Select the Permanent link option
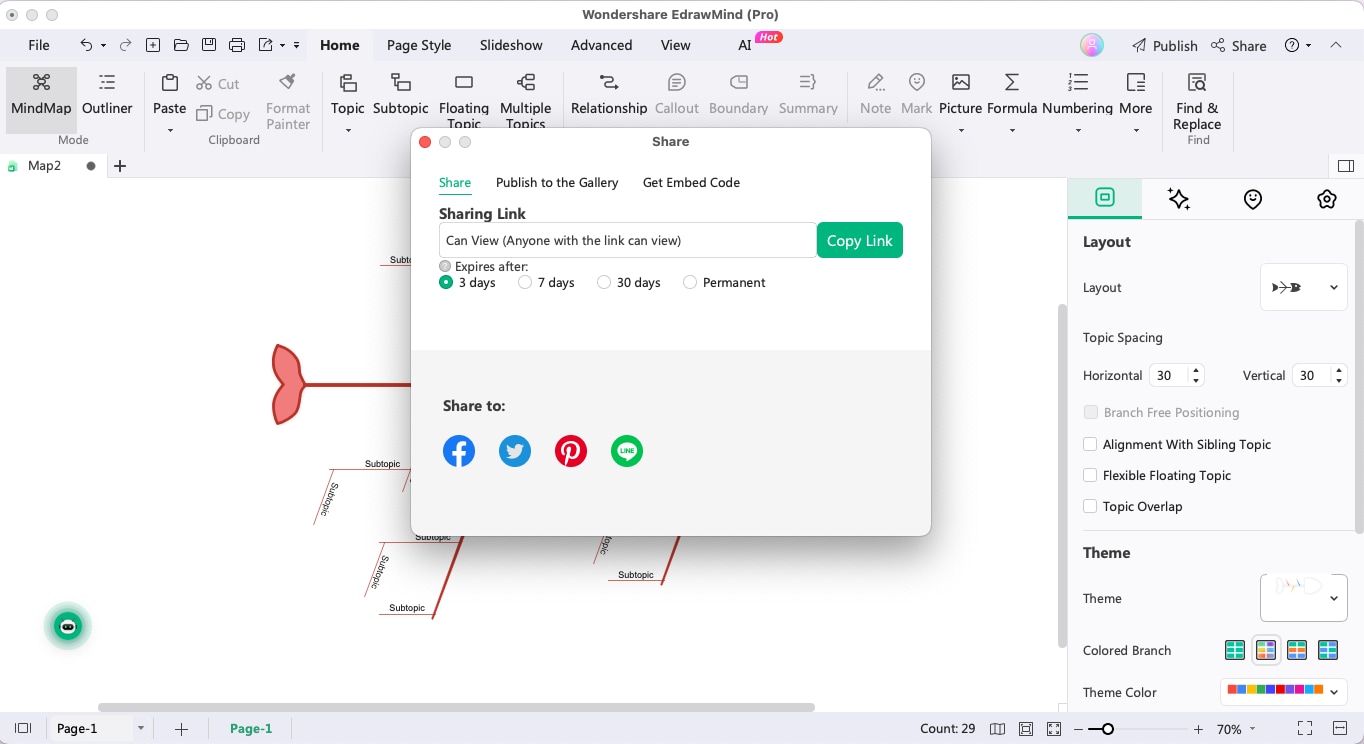 (690, 283)
